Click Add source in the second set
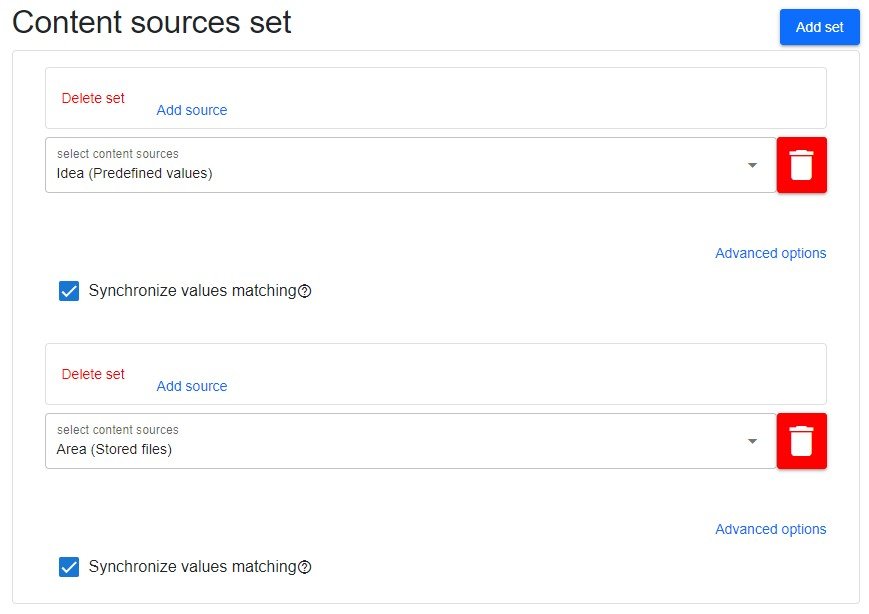Image resolution: width=869 pixels, height=614 pixels. pos(192,386)
